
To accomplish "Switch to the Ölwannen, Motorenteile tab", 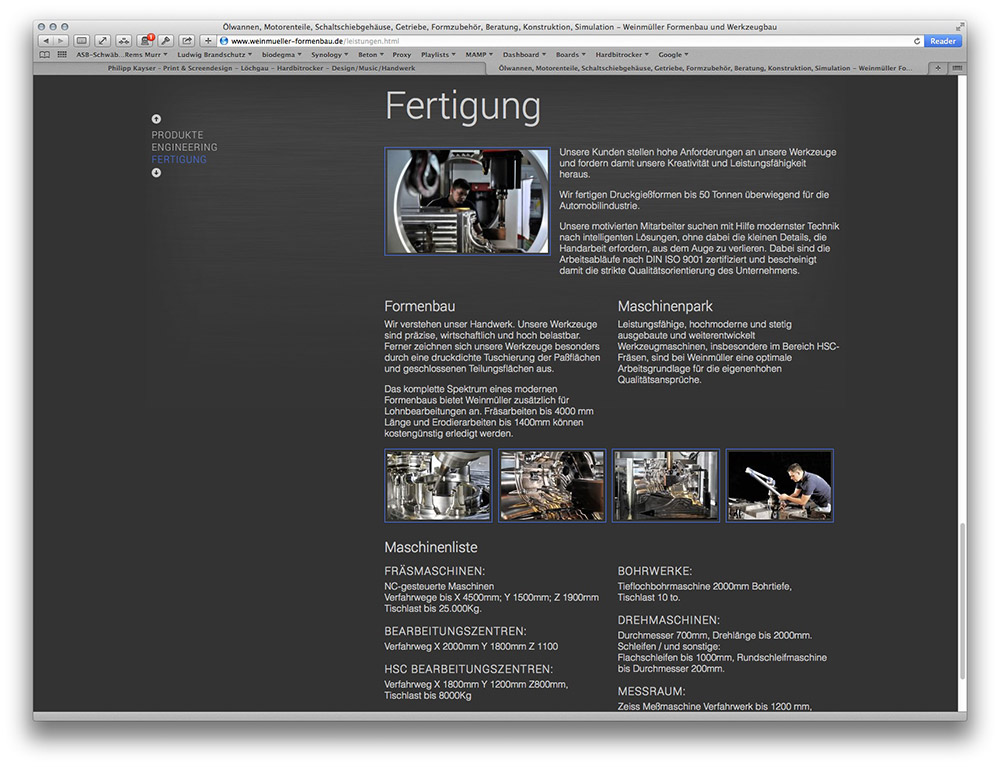I will click(x=705, y=68).
